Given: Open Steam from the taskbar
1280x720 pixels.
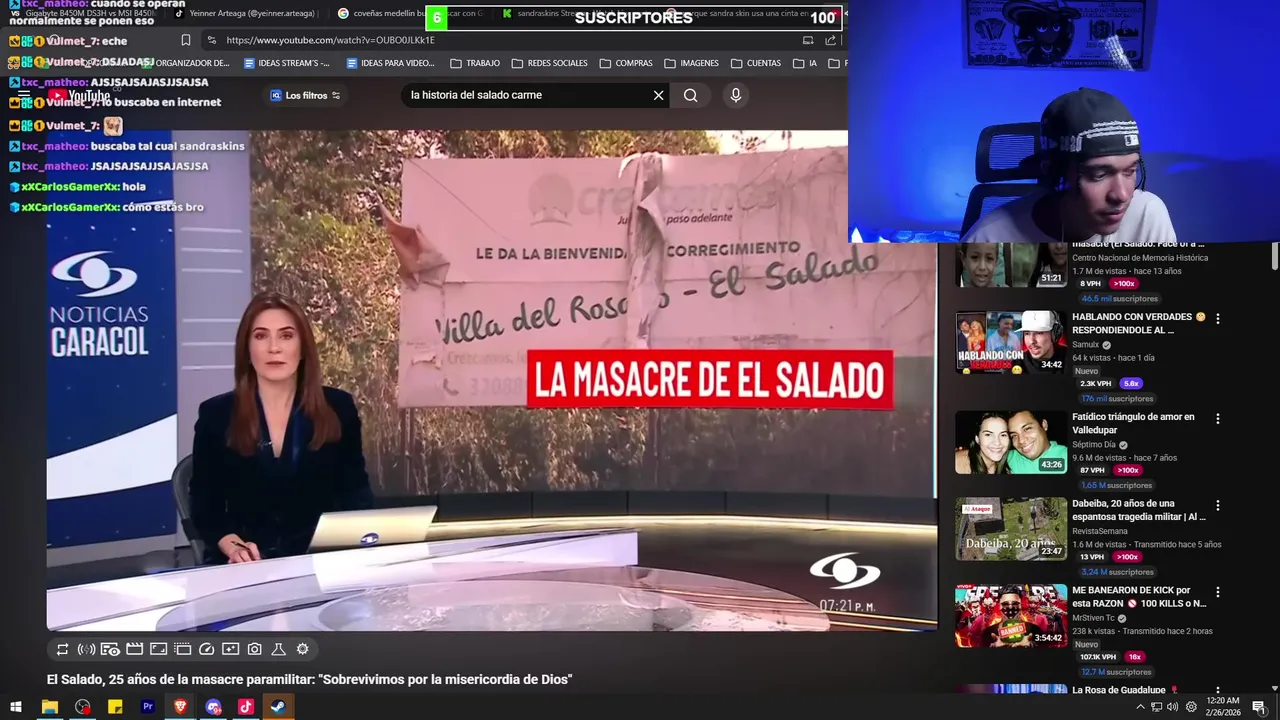Looking at the screenshot, I should click(278, 707).
